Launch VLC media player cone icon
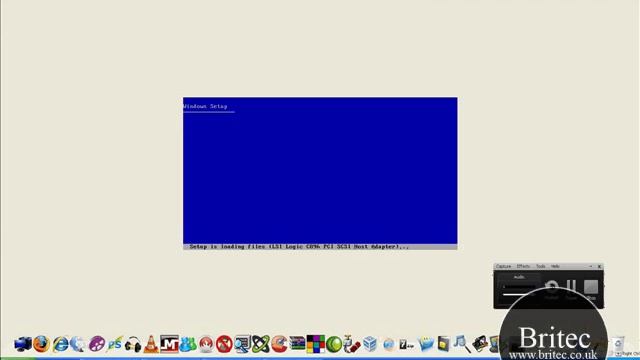Screen dimensions: 640x360 [x=151, y=344]
